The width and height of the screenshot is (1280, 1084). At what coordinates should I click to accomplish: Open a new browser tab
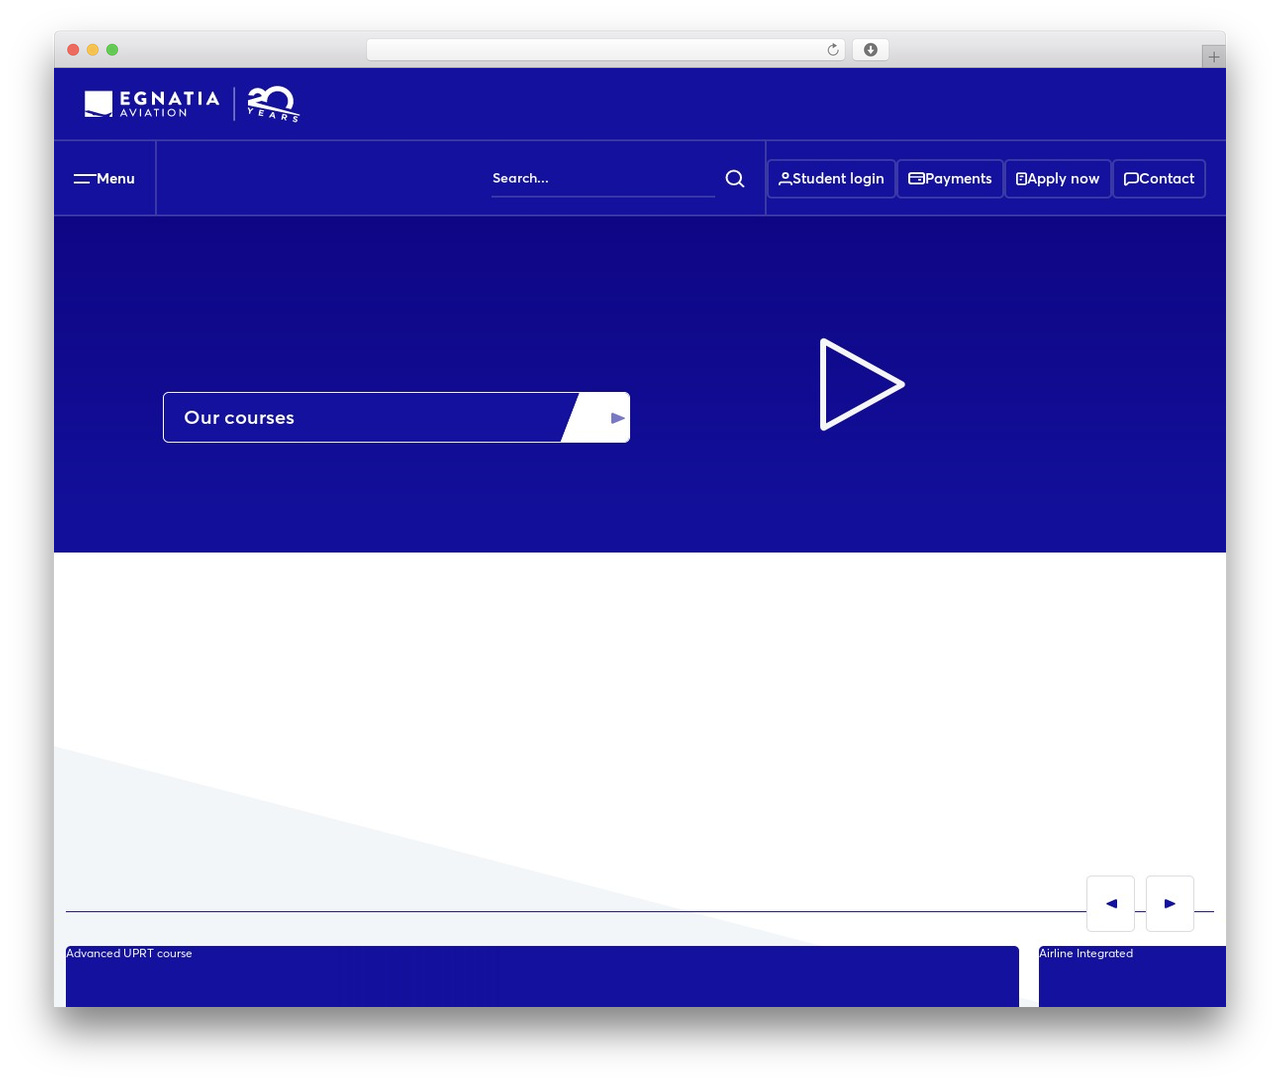1214,57
